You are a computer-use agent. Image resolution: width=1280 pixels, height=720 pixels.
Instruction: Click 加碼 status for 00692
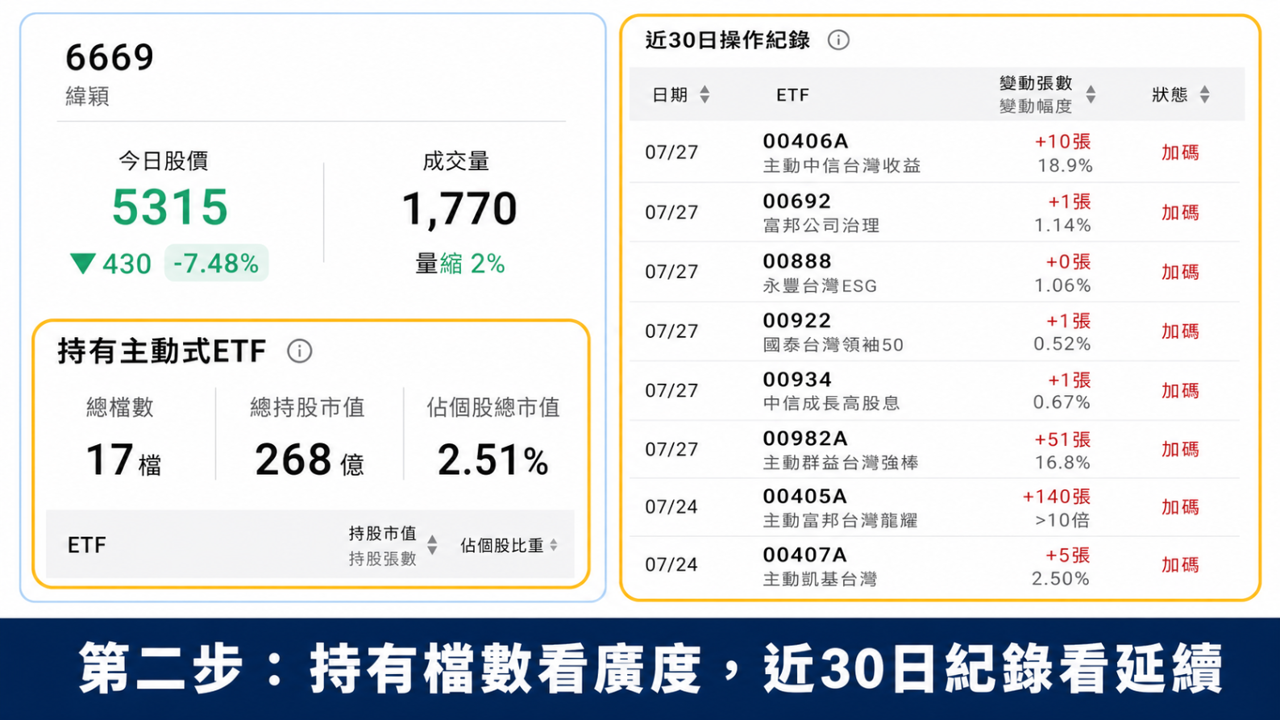click(x=1180, y=213)
